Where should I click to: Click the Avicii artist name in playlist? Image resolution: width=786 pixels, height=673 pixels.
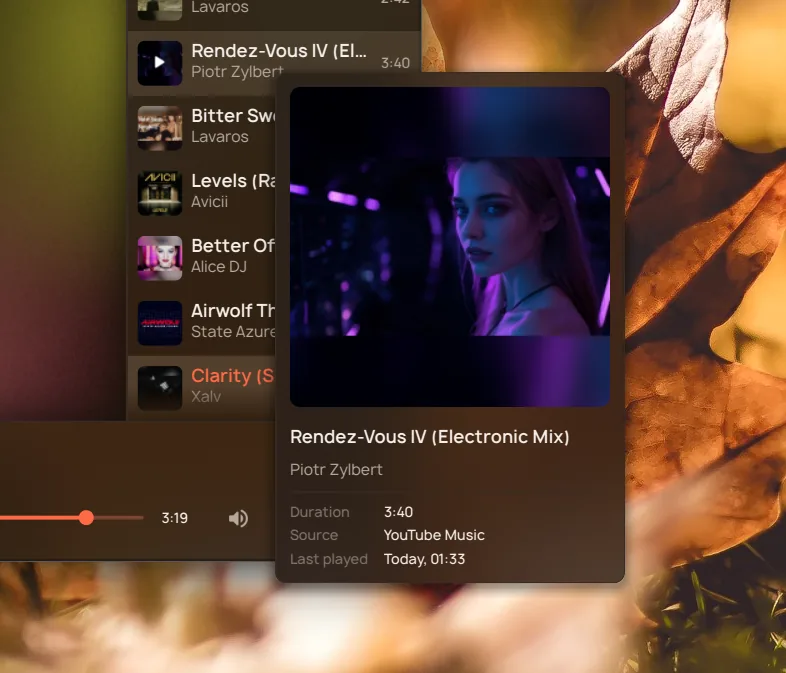(210, 201)
